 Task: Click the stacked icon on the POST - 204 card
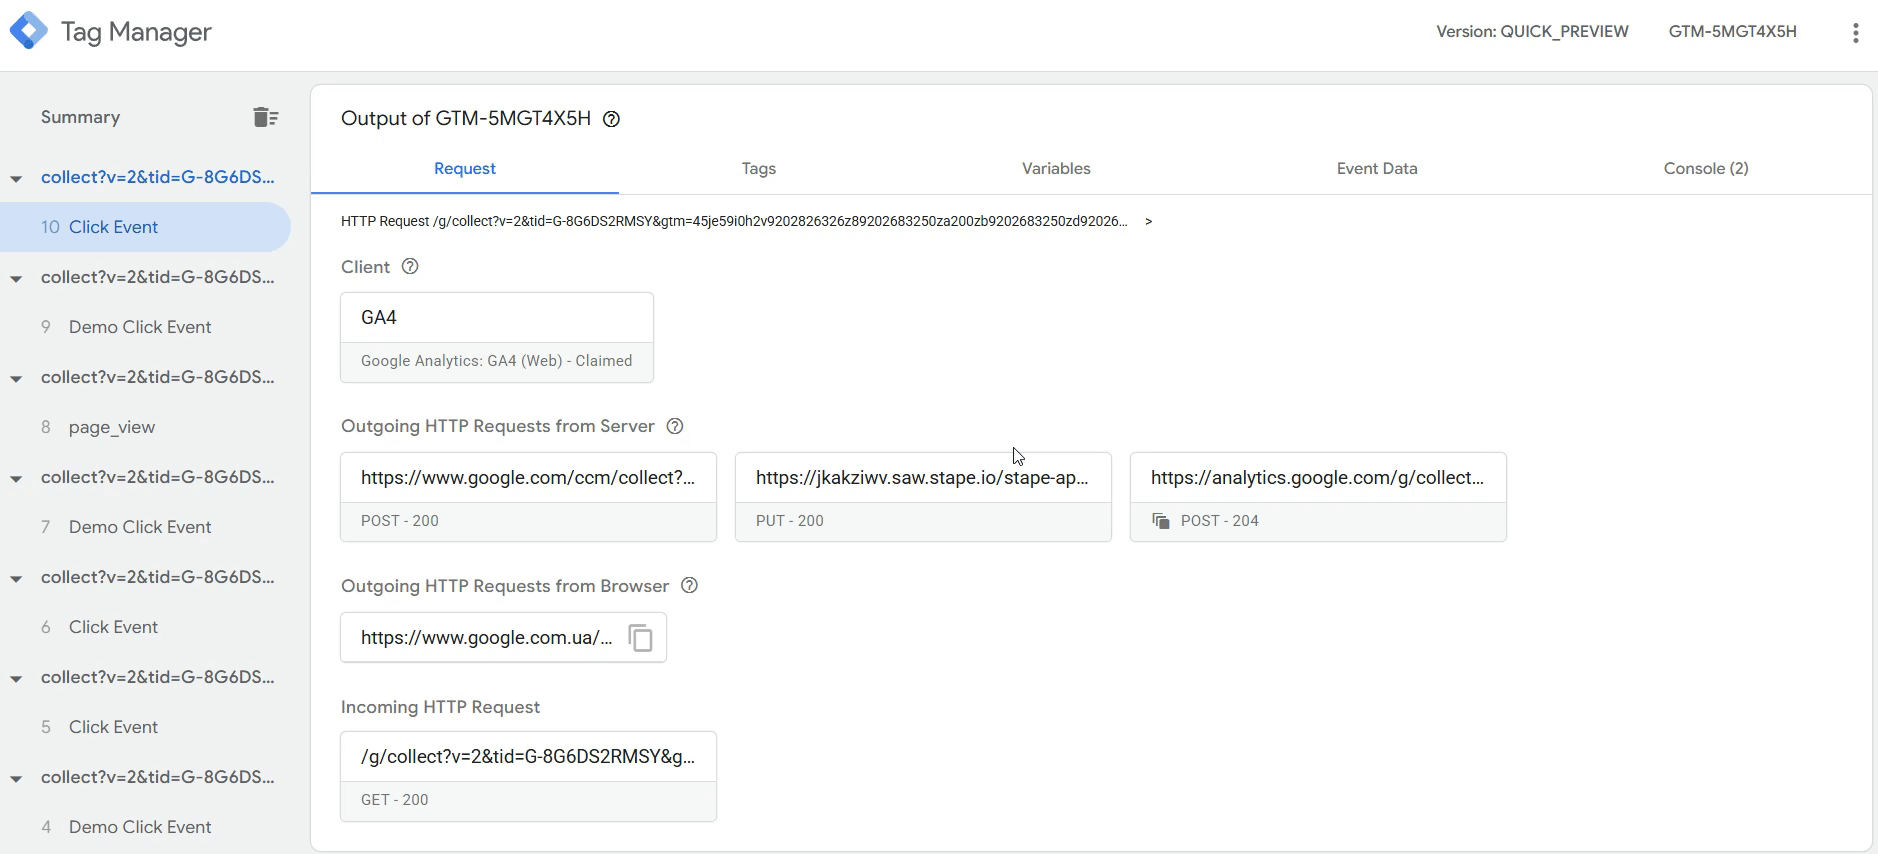(1161, 521)
